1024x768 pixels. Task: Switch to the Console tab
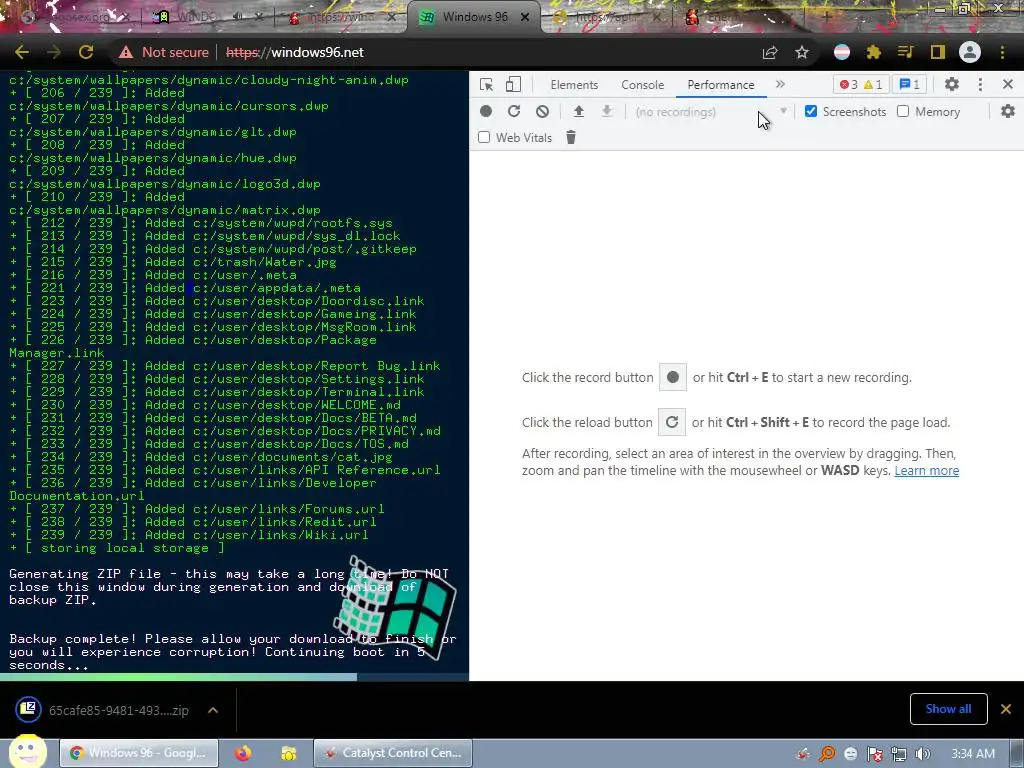[643, 85]
